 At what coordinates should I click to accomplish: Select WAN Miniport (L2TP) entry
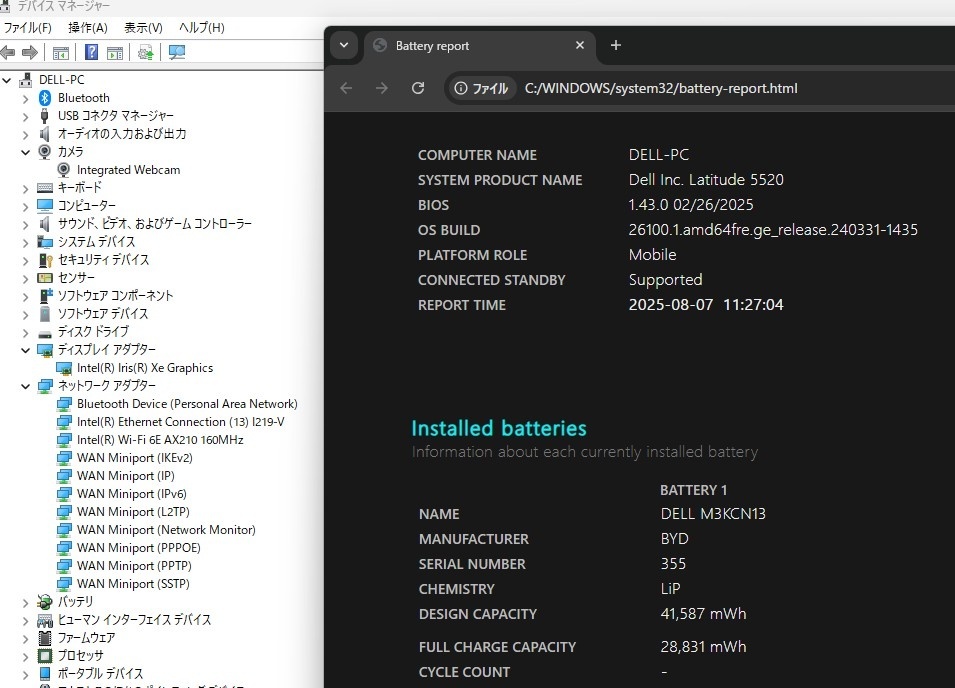[133, 511]
